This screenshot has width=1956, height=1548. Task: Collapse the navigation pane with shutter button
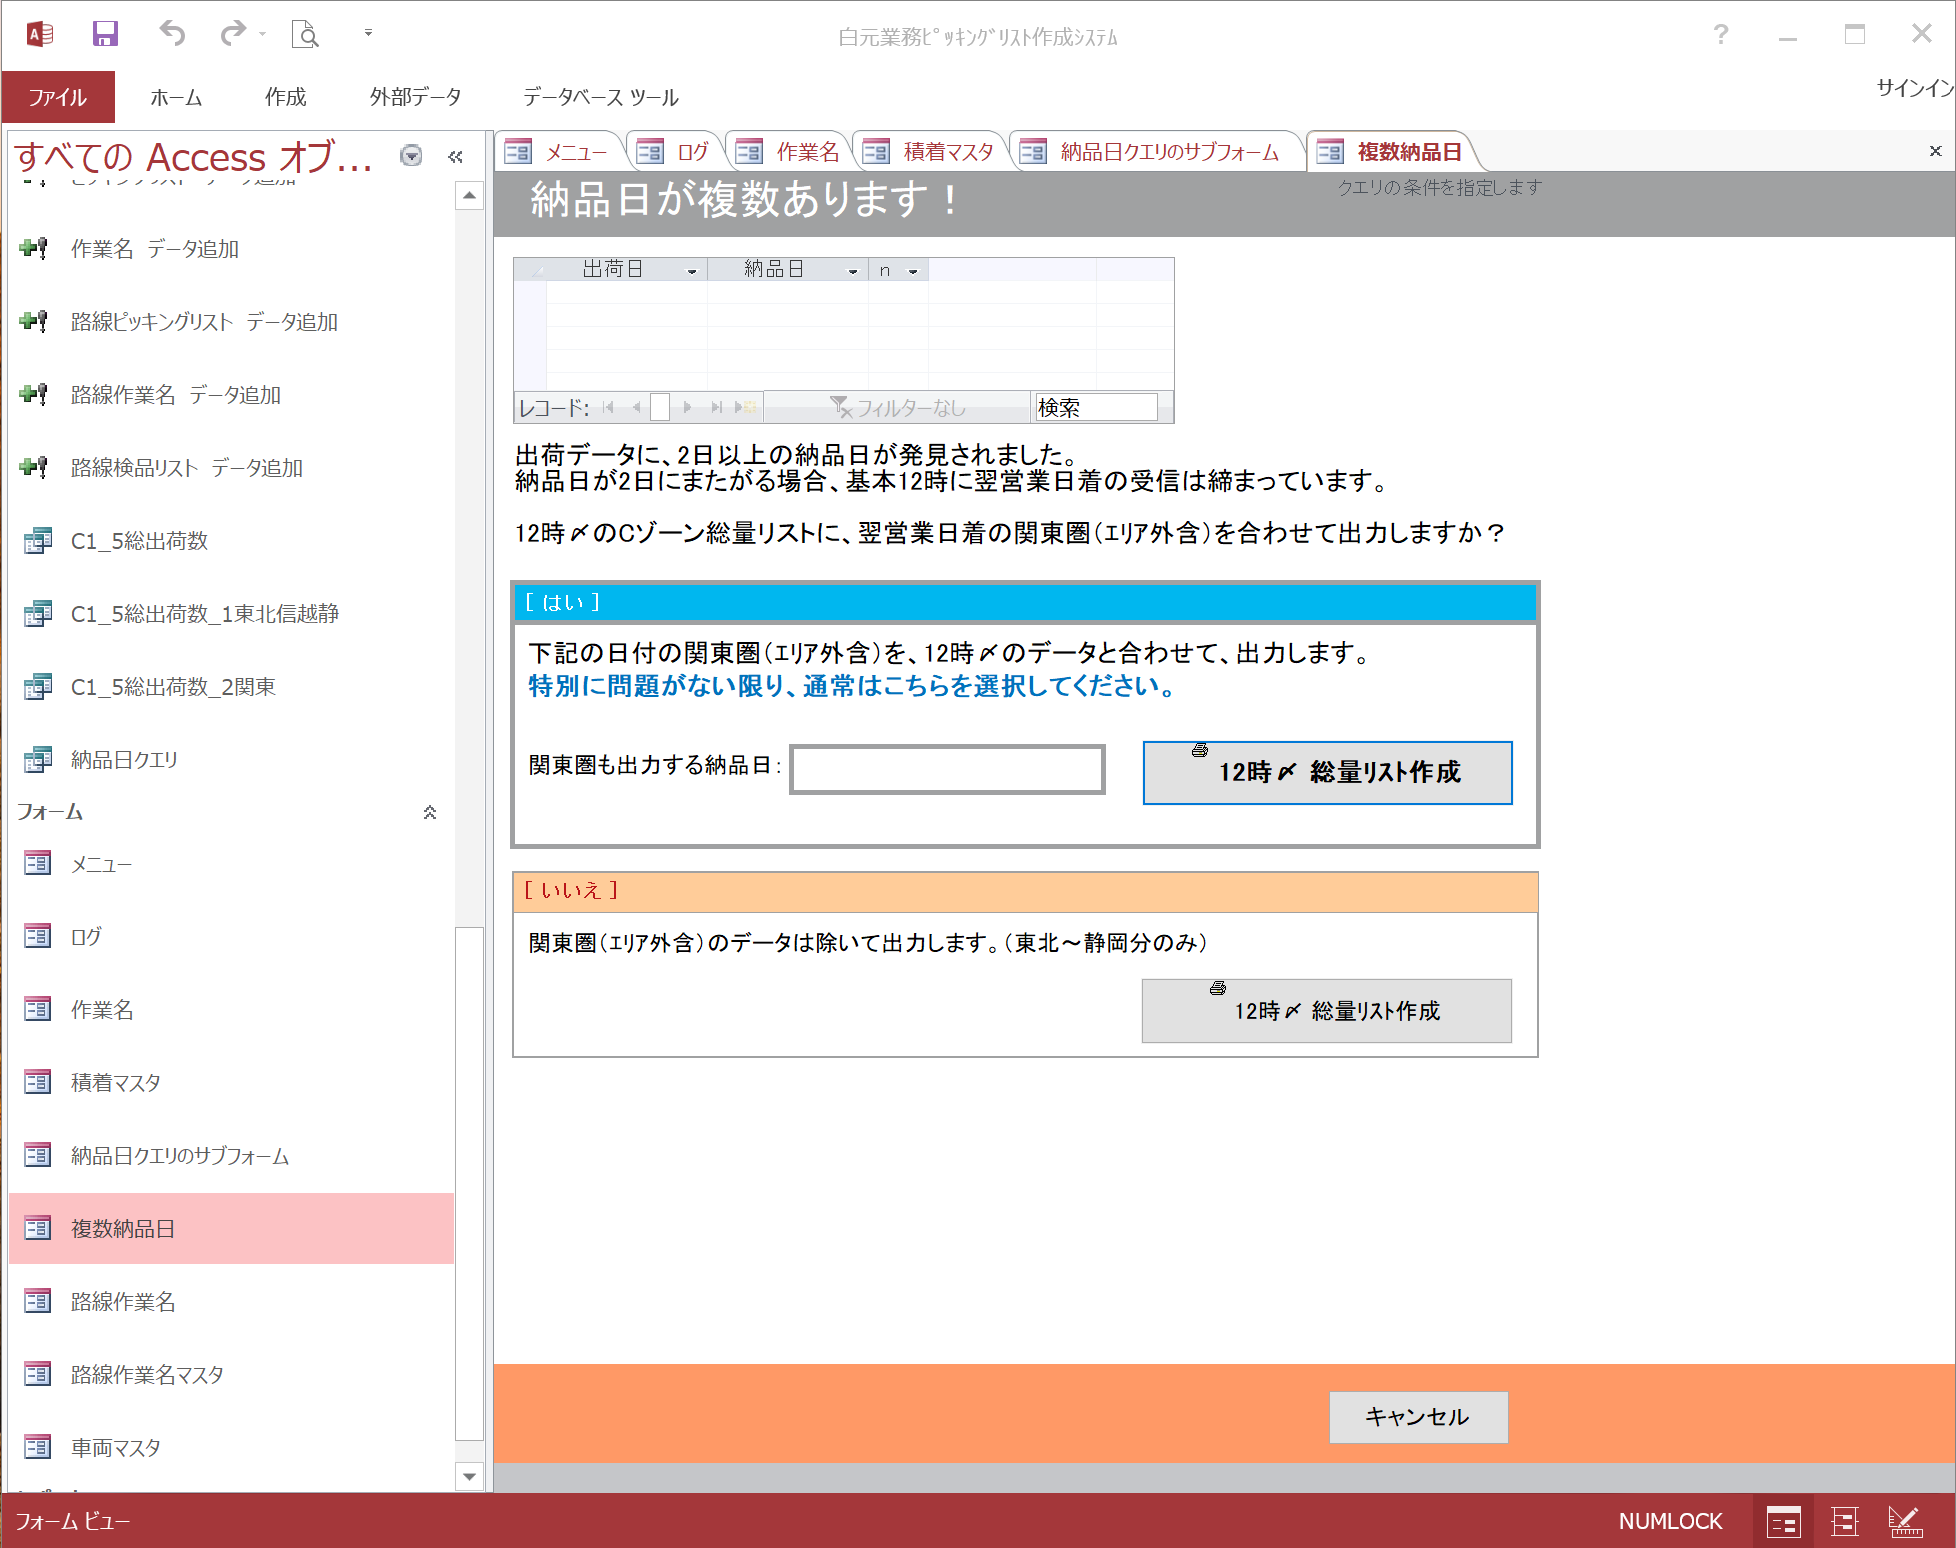455,157
